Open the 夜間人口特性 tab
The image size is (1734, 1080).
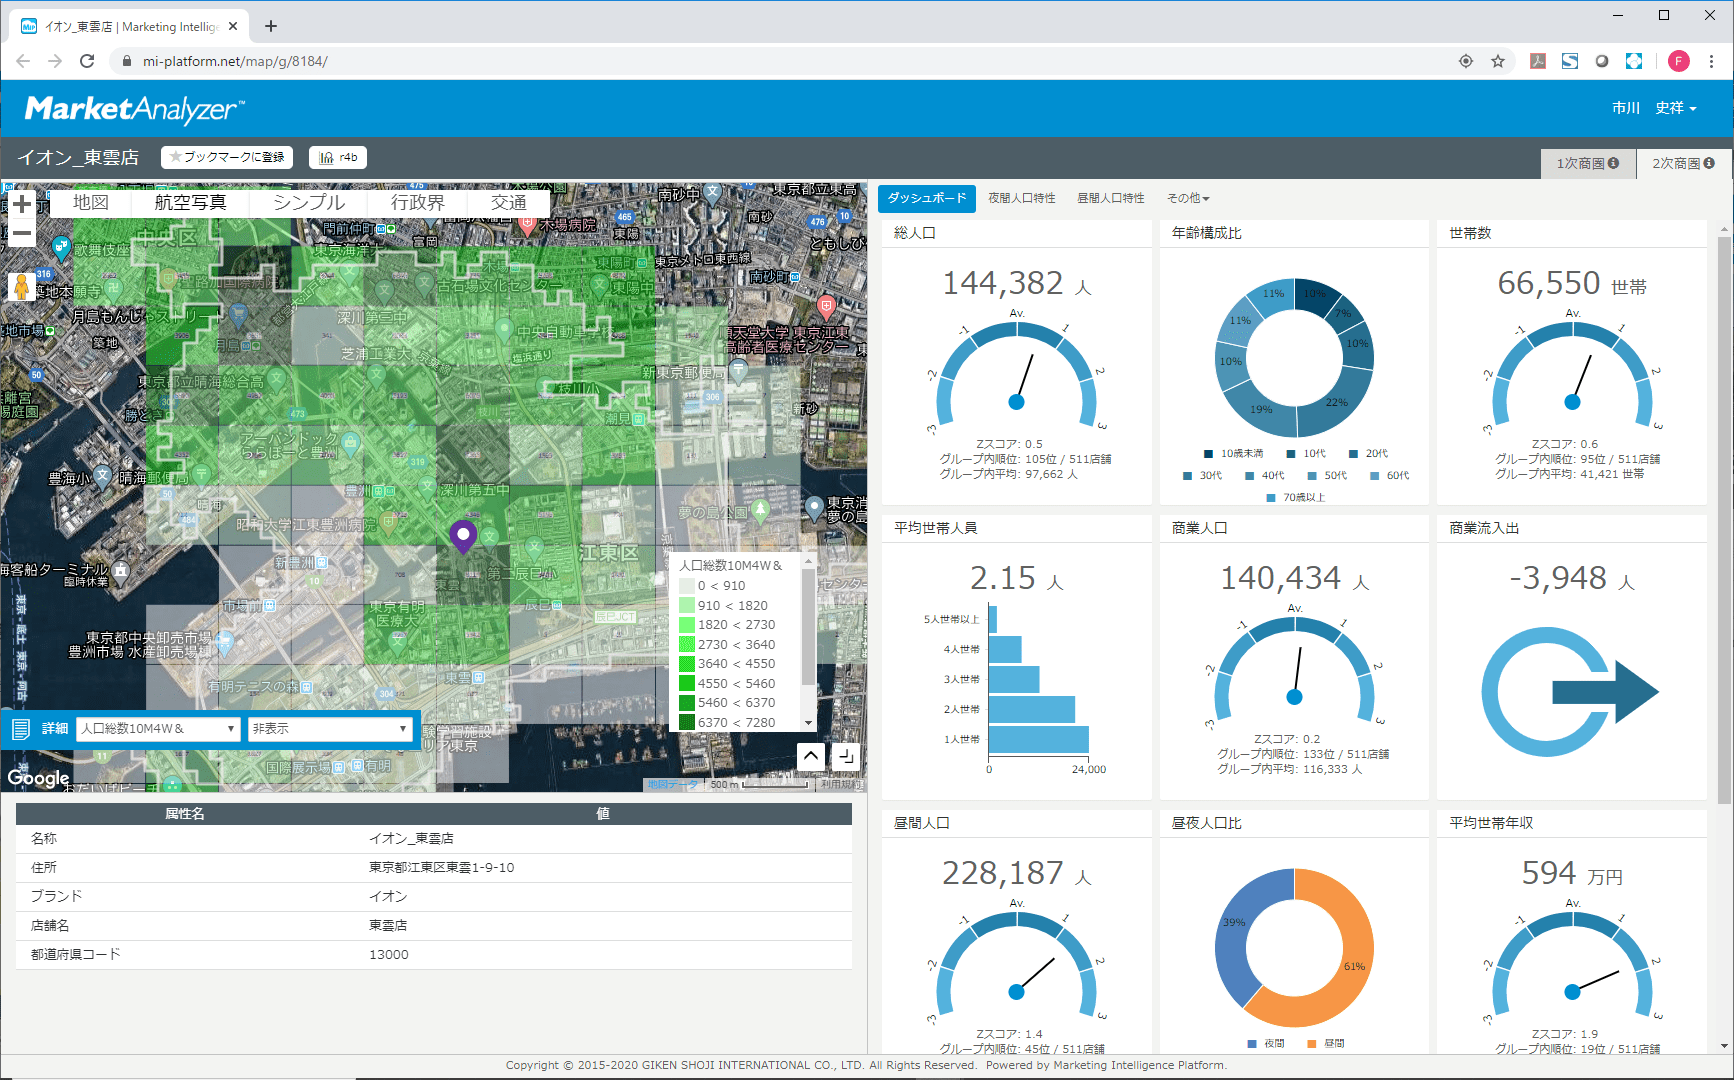pos(1022,198)
